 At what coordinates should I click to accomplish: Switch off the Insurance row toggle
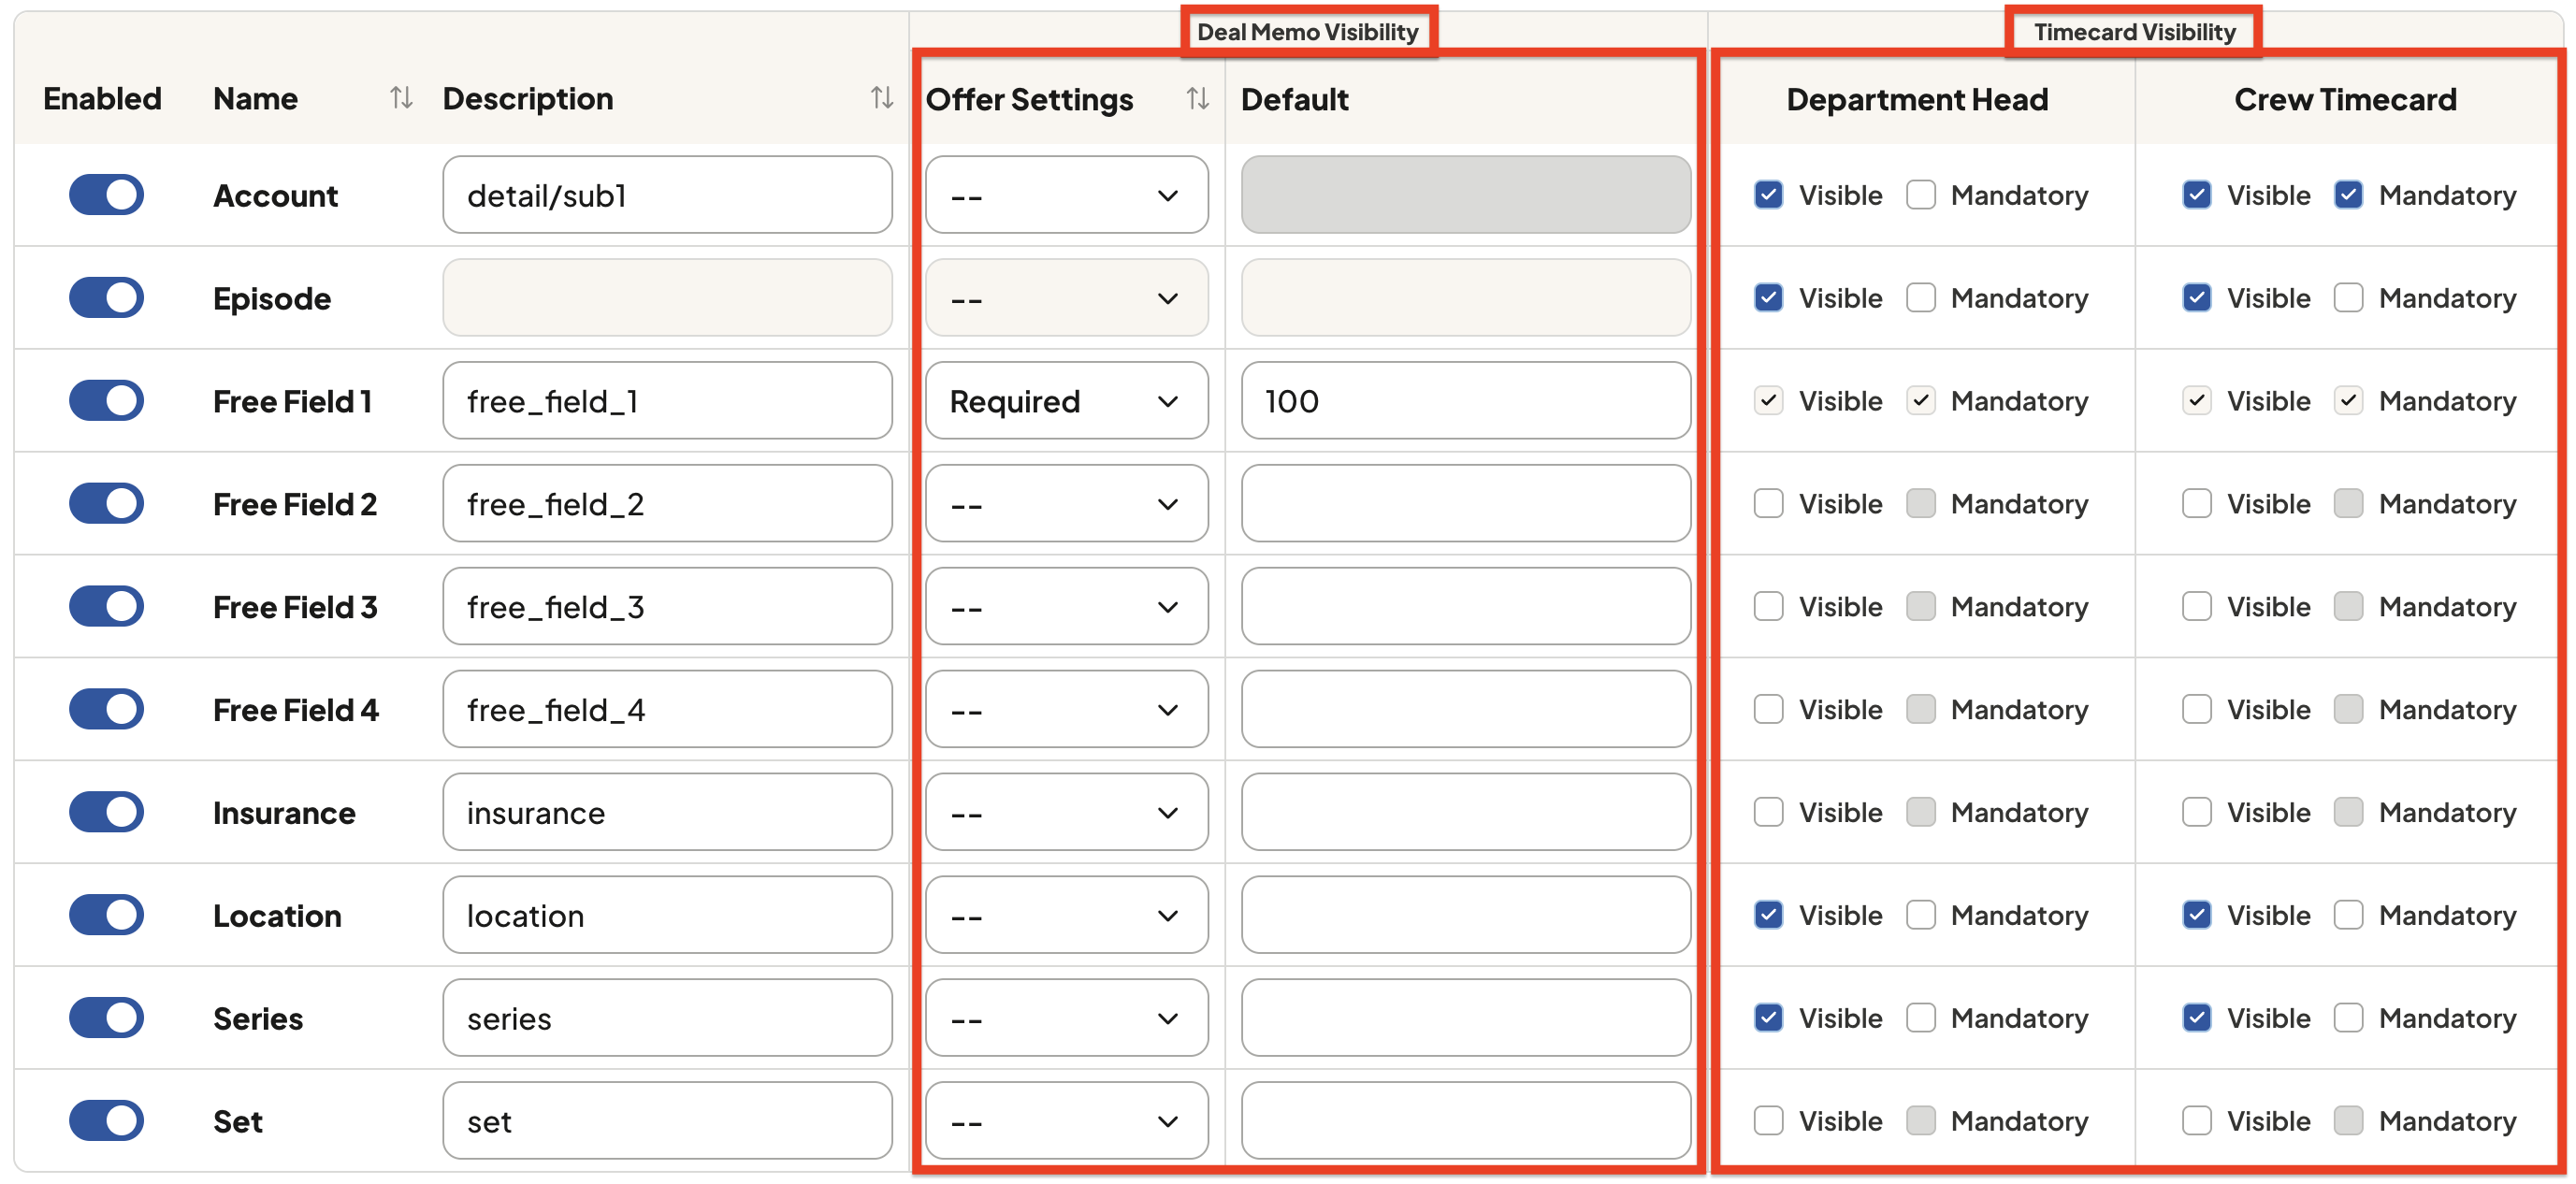(106, 812)
